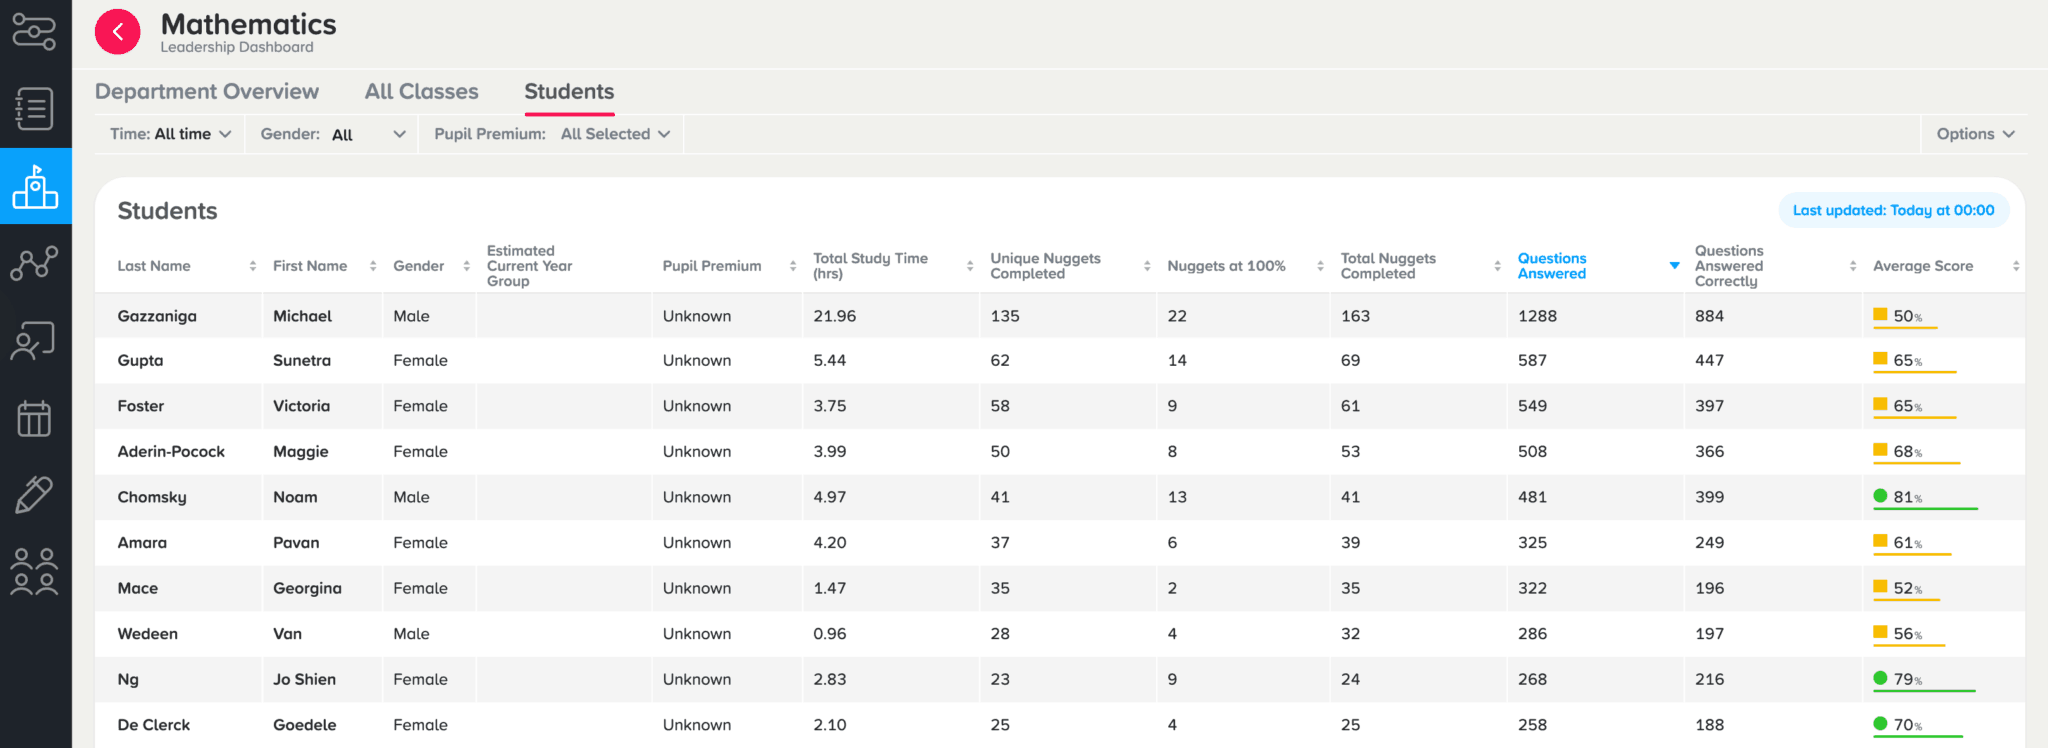Screen dimensions: 2048x748
Task: Sort by Last Name column arrows
Action: 253,266
